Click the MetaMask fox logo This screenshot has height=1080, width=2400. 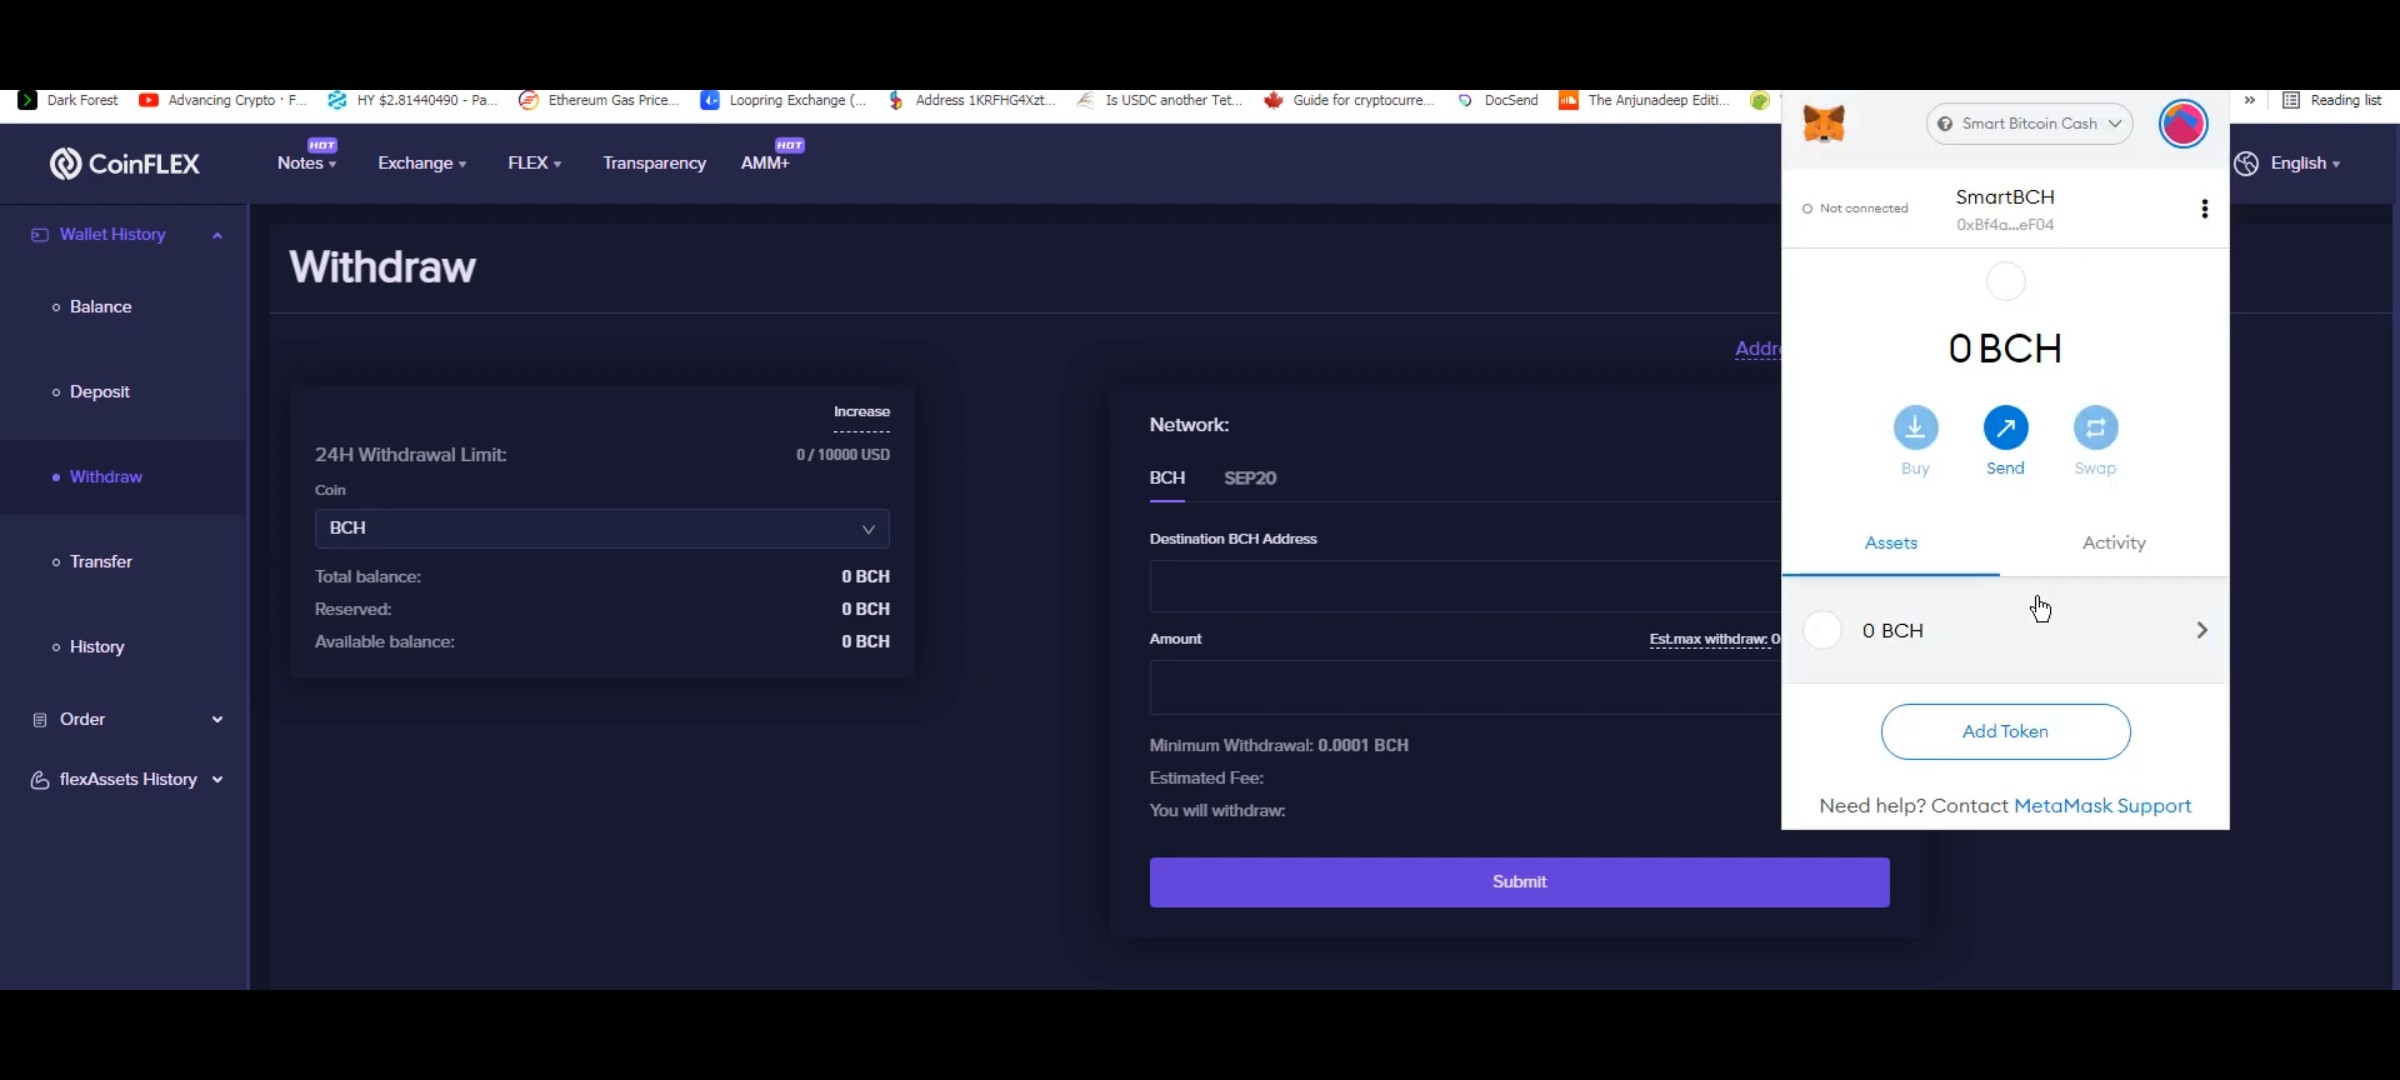[x=1824, y=124]
